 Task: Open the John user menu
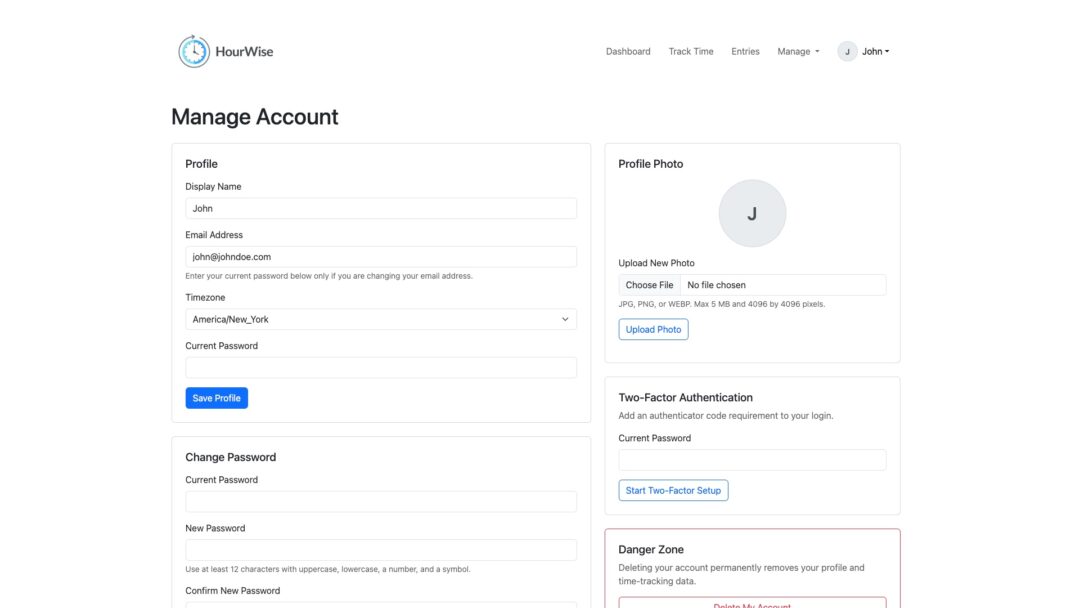click(875, 52)
